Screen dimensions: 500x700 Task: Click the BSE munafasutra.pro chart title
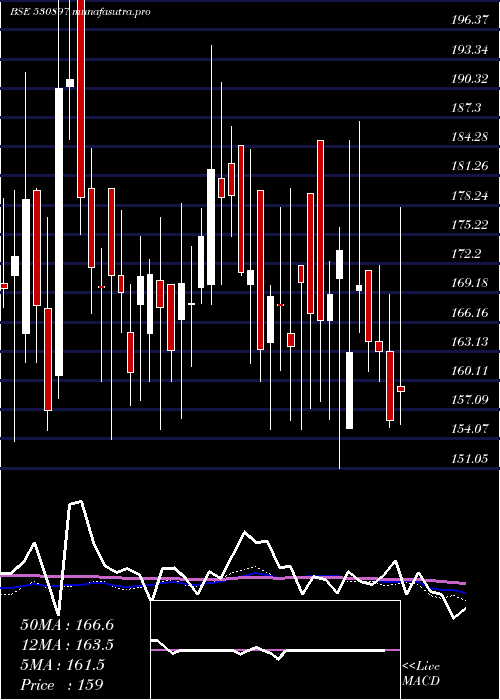click(x=81, y=12)
